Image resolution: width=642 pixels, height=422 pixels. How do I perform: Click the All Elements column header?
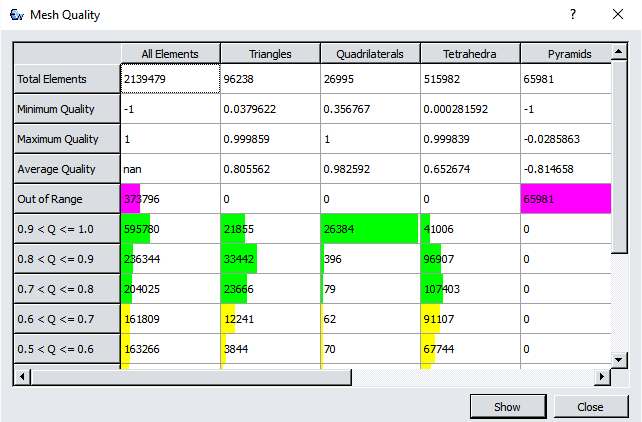[x=170, y=53]
